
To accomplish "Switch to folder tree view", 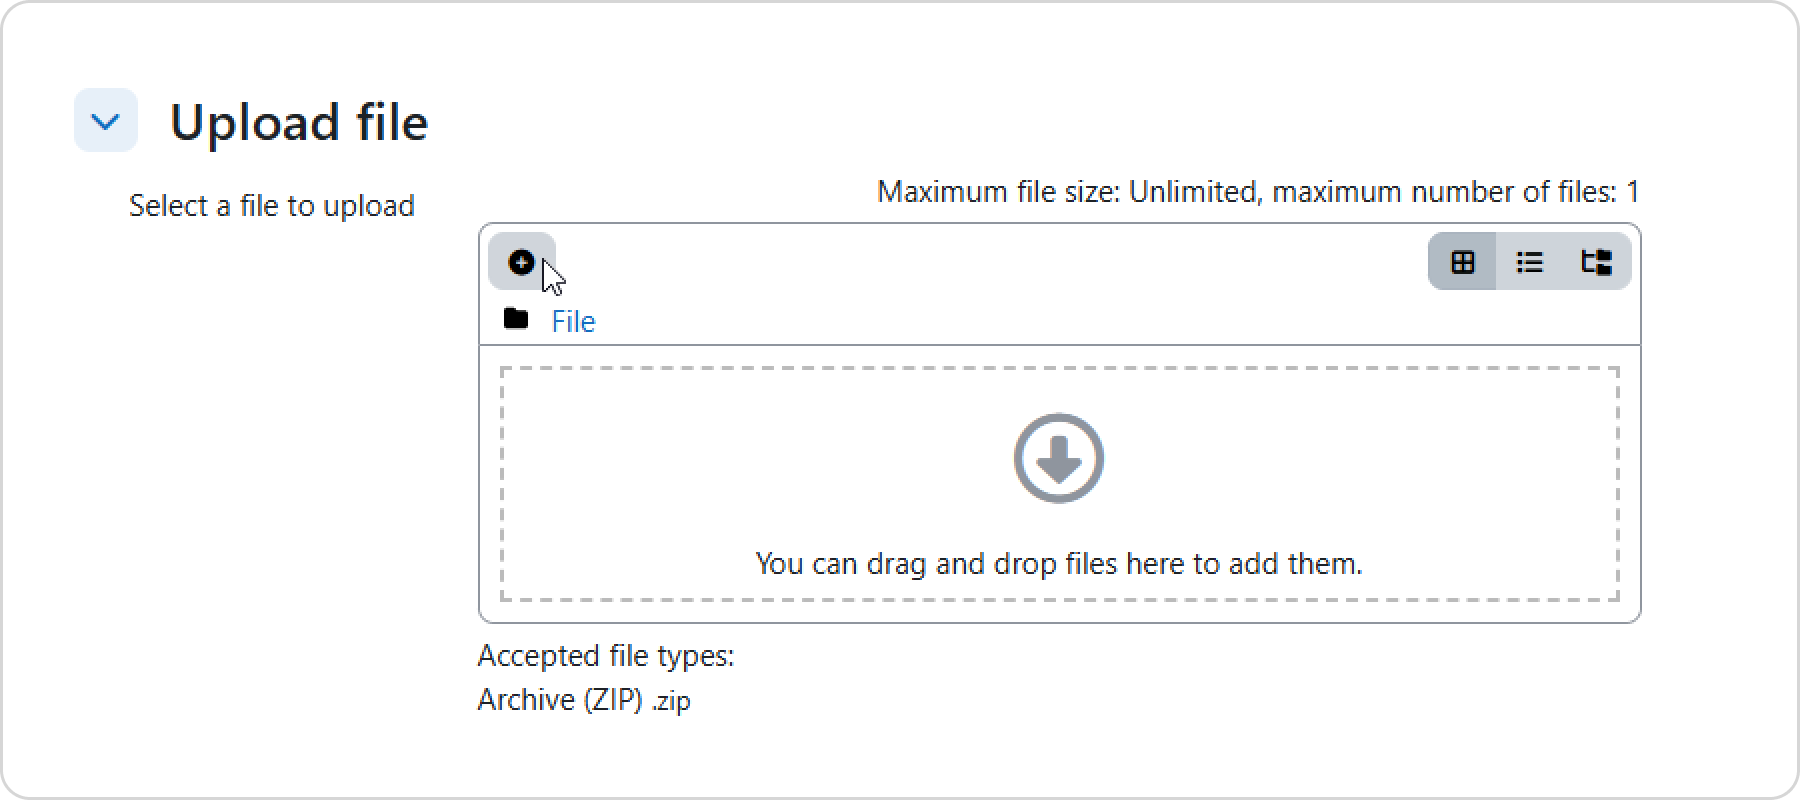I will (x=1596, y=262).
